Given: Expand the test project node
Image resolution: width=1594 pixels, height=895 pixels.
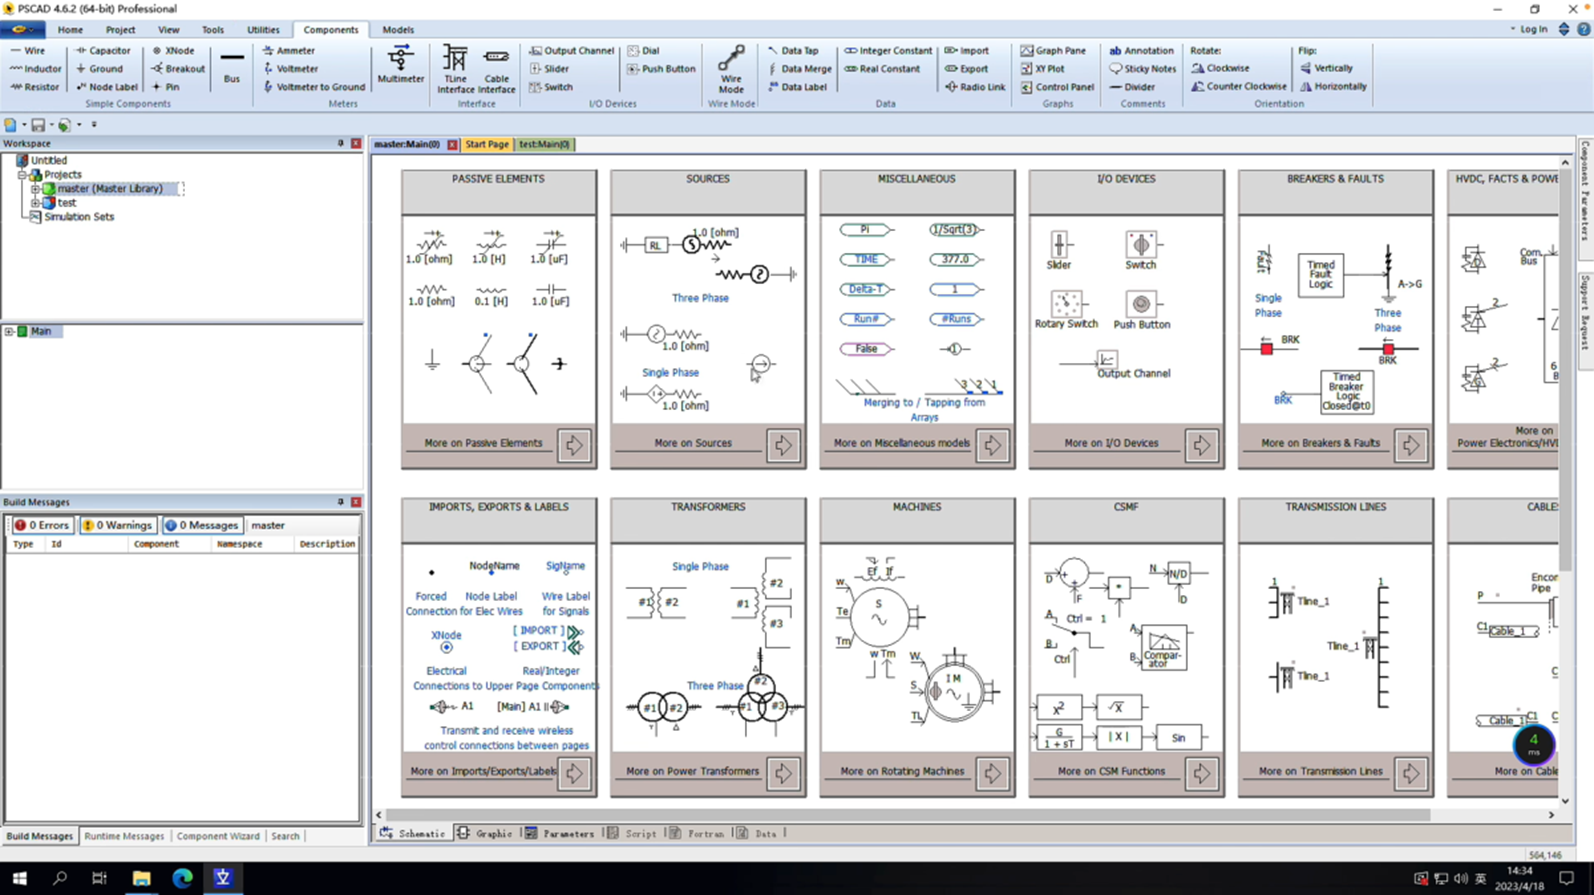Looking at the screenshot, I should point(35,202).
